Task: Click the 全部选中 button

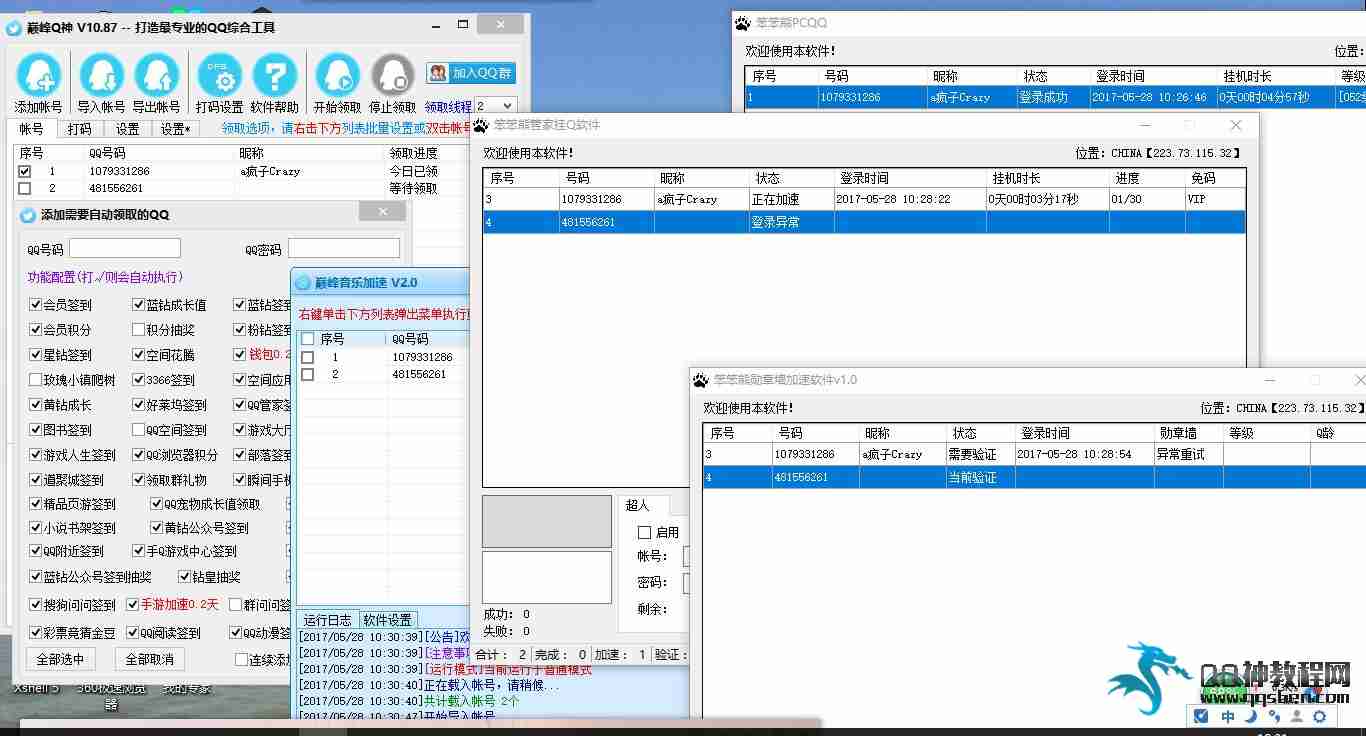Action: [61, 659]
